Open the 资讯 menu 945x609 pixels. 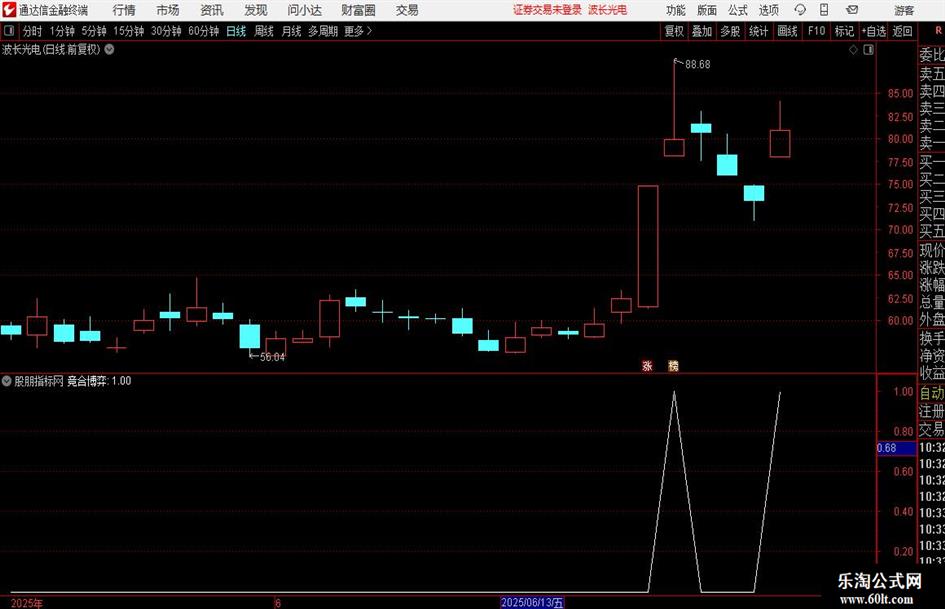coord(212,10)
